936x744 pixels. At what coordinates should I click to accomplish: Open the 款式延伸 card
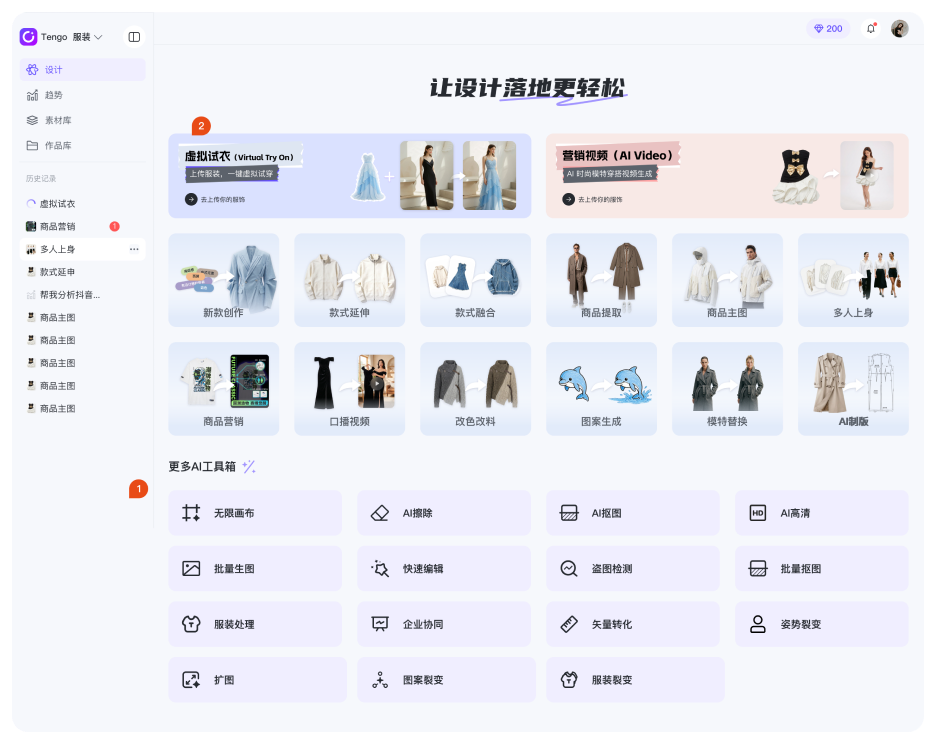click(349, 280)
